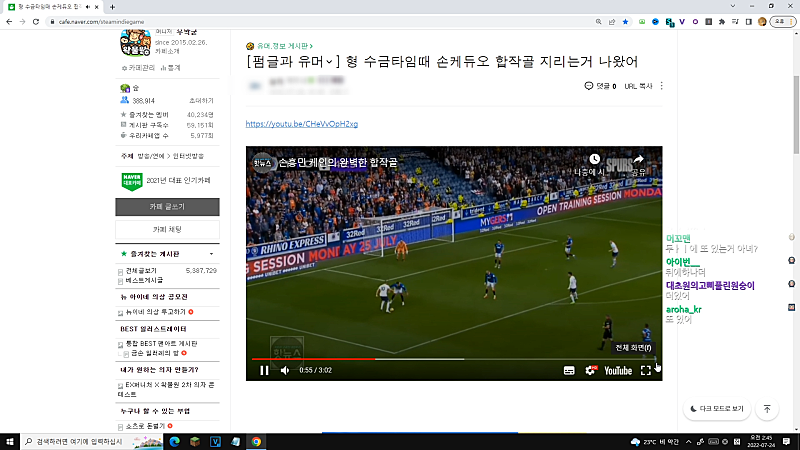
Task: Open the zoom magnifier icon in address bar
Action: pyautogui.click(x=598, y=22)
